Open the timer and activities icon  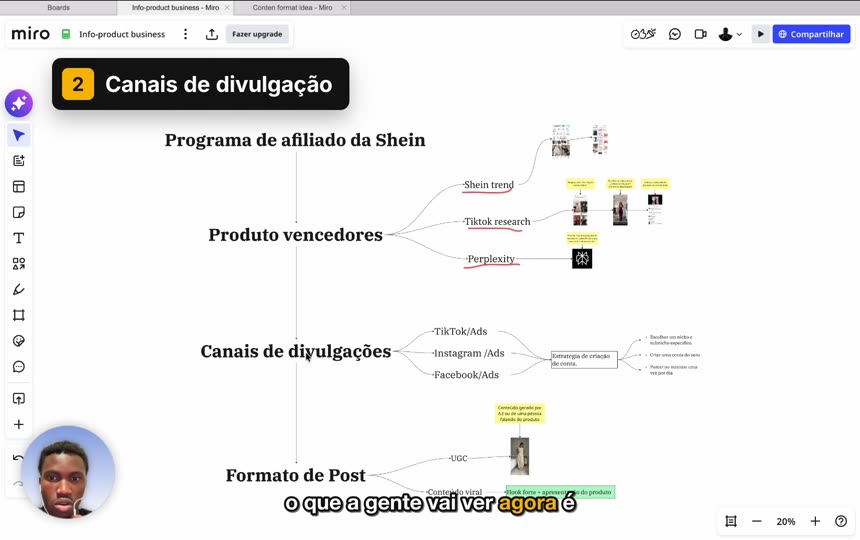(x=643, y=34)
